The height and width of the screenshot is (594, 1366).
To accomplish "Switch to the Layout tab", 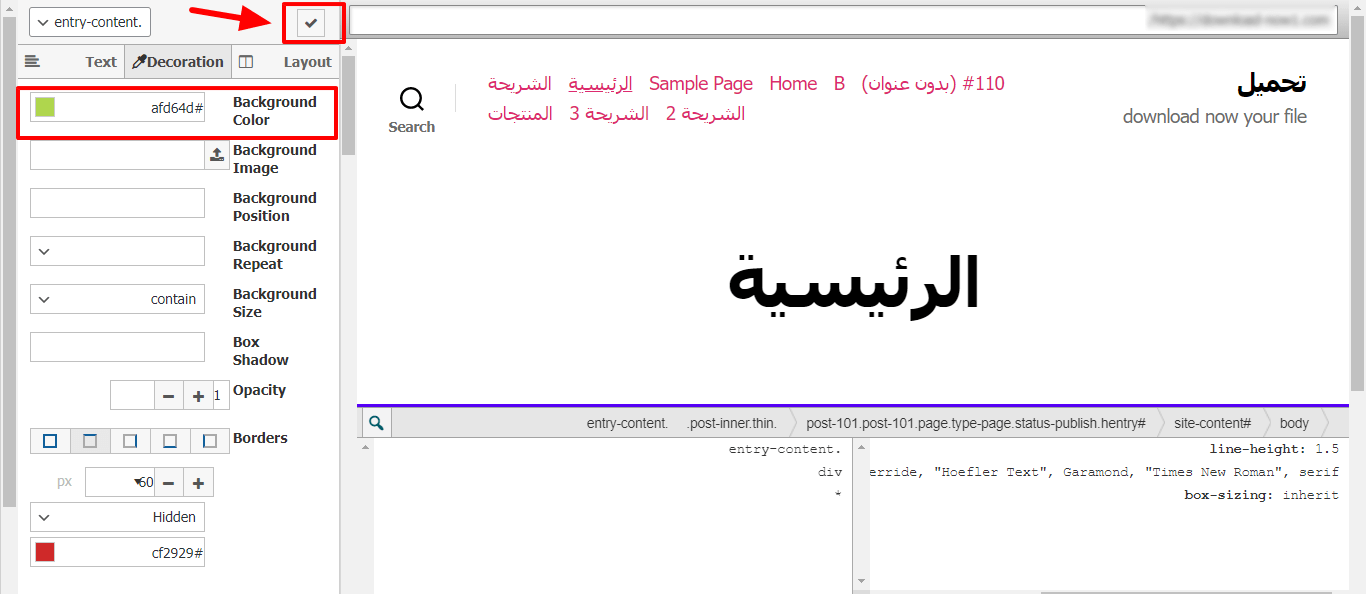I will [285, 62].
